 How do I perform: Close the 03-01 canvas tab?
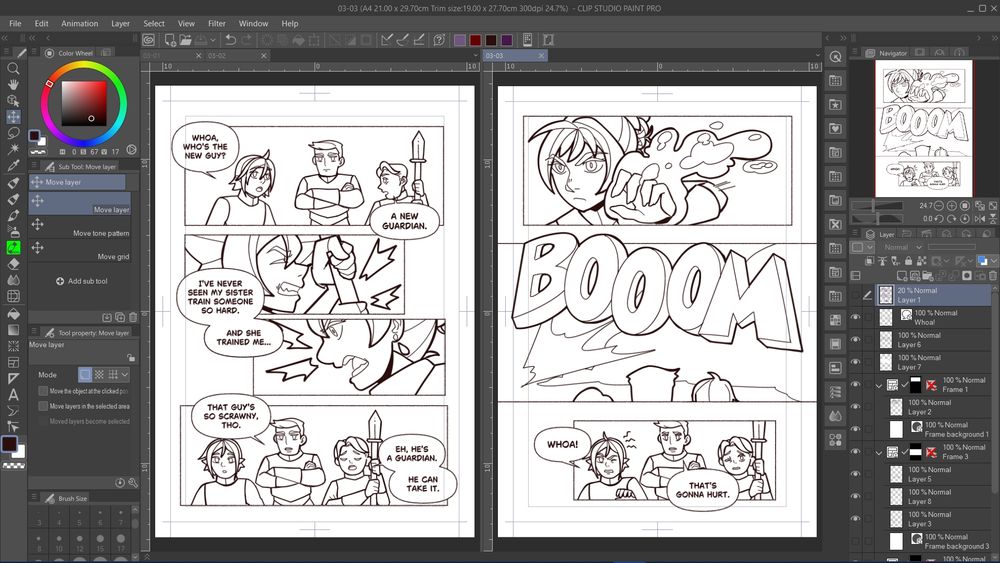pos(198,55)
